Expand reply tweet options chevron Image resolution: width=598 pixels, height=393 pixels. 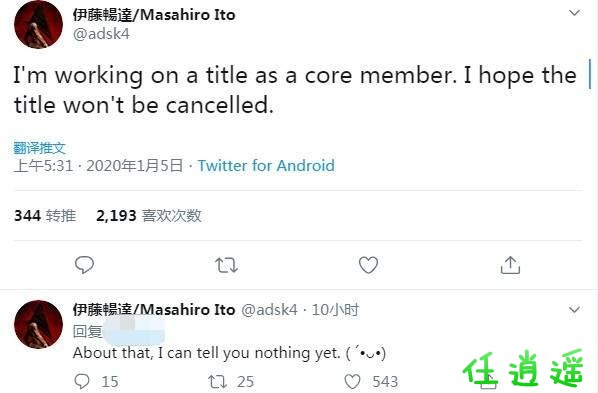pos(574,309)
